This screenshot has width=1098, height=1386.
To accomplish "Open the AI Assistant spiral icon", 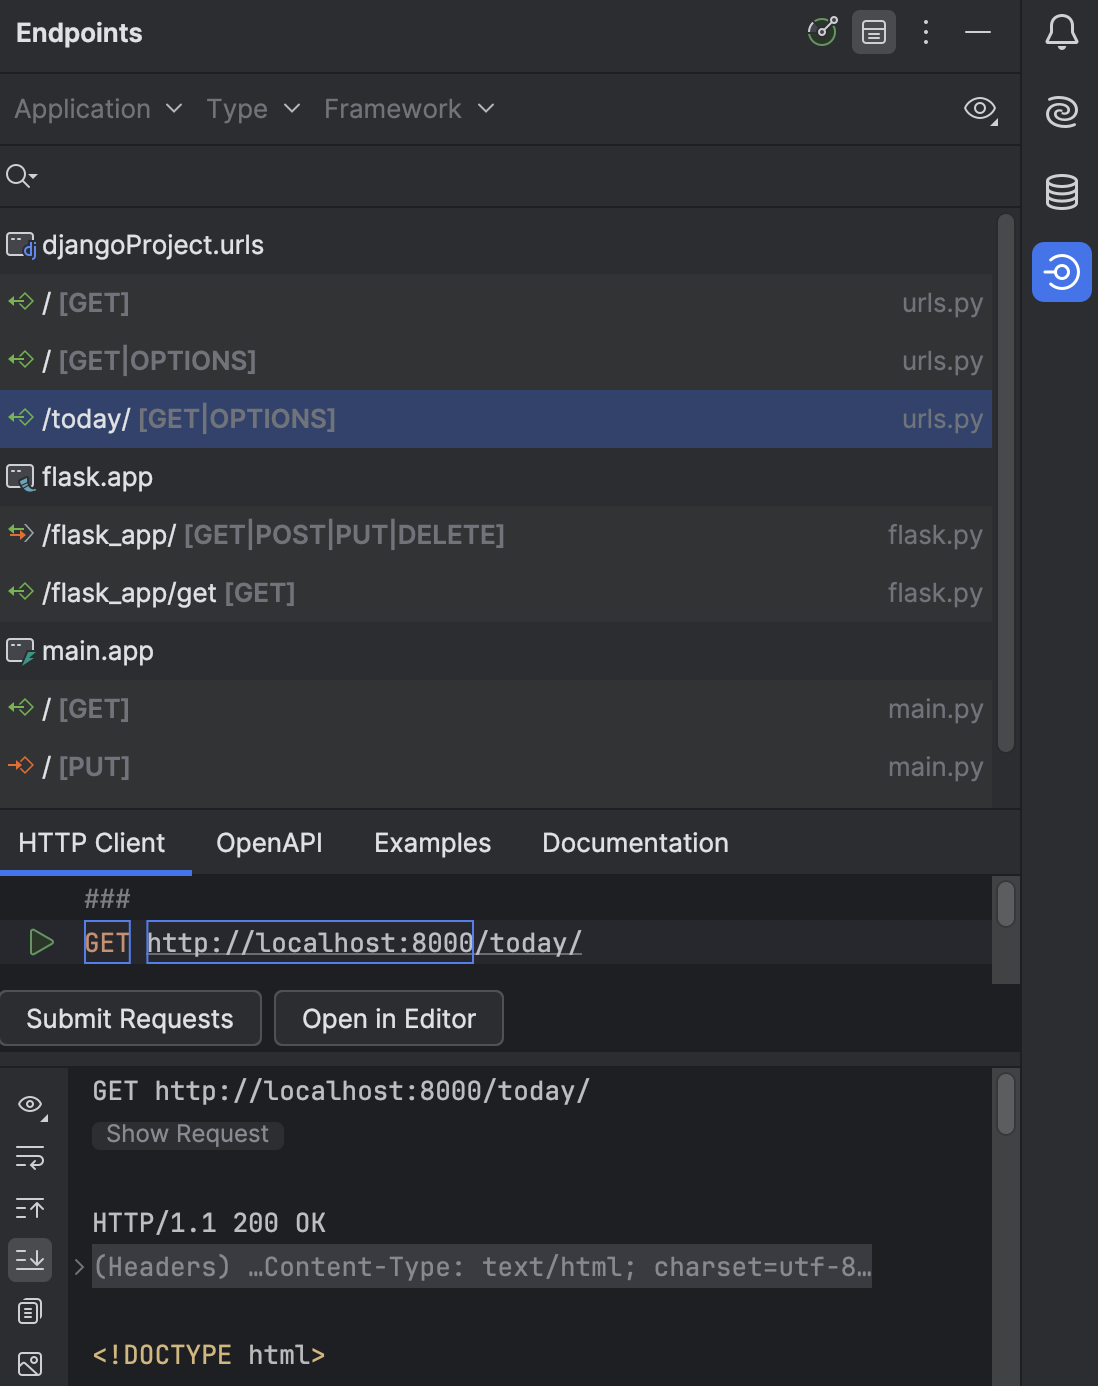I will click(1062, 111).
